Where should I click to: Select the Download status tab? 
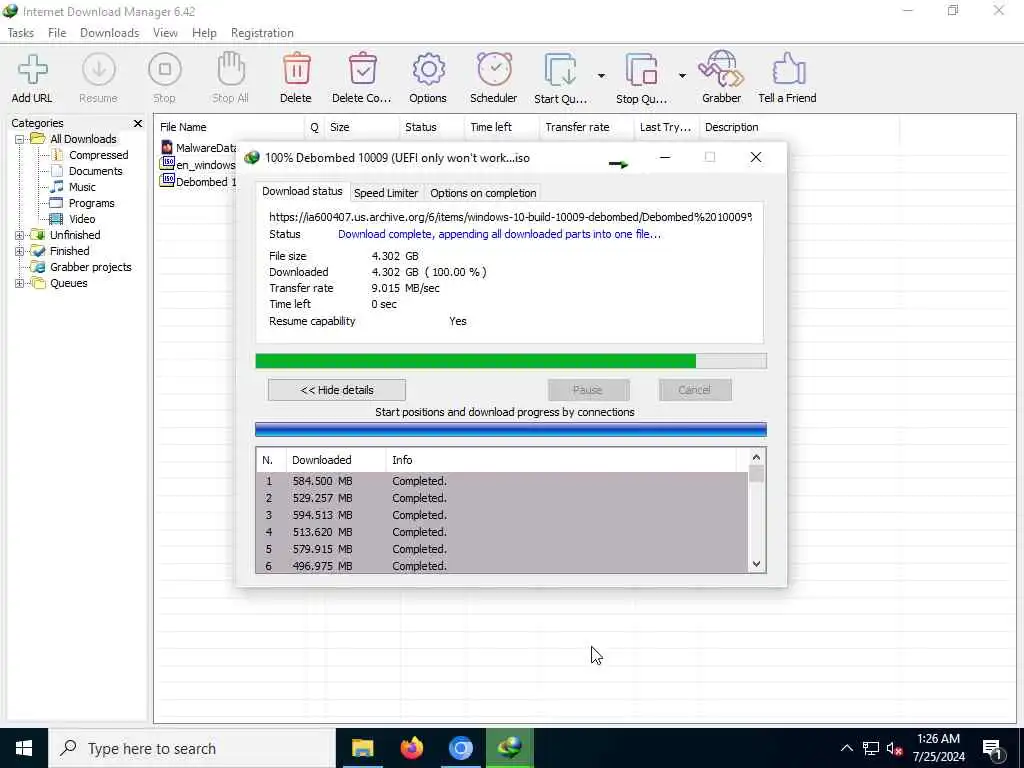click(x=302, y=191)
